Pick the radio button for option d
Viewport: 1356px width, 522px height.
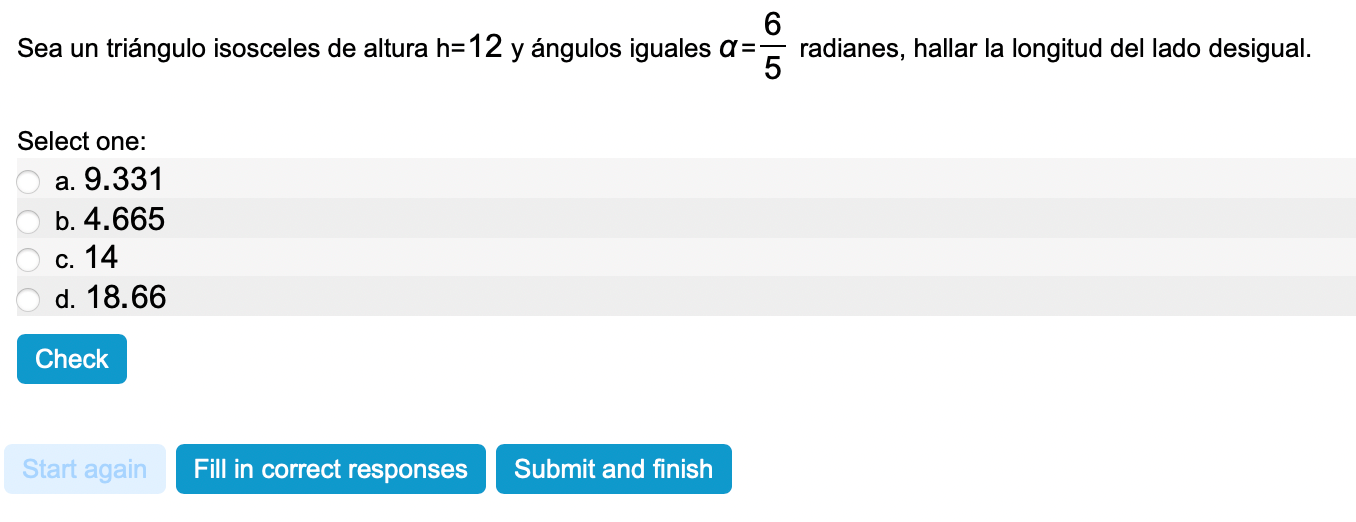[x=27, y=299]
